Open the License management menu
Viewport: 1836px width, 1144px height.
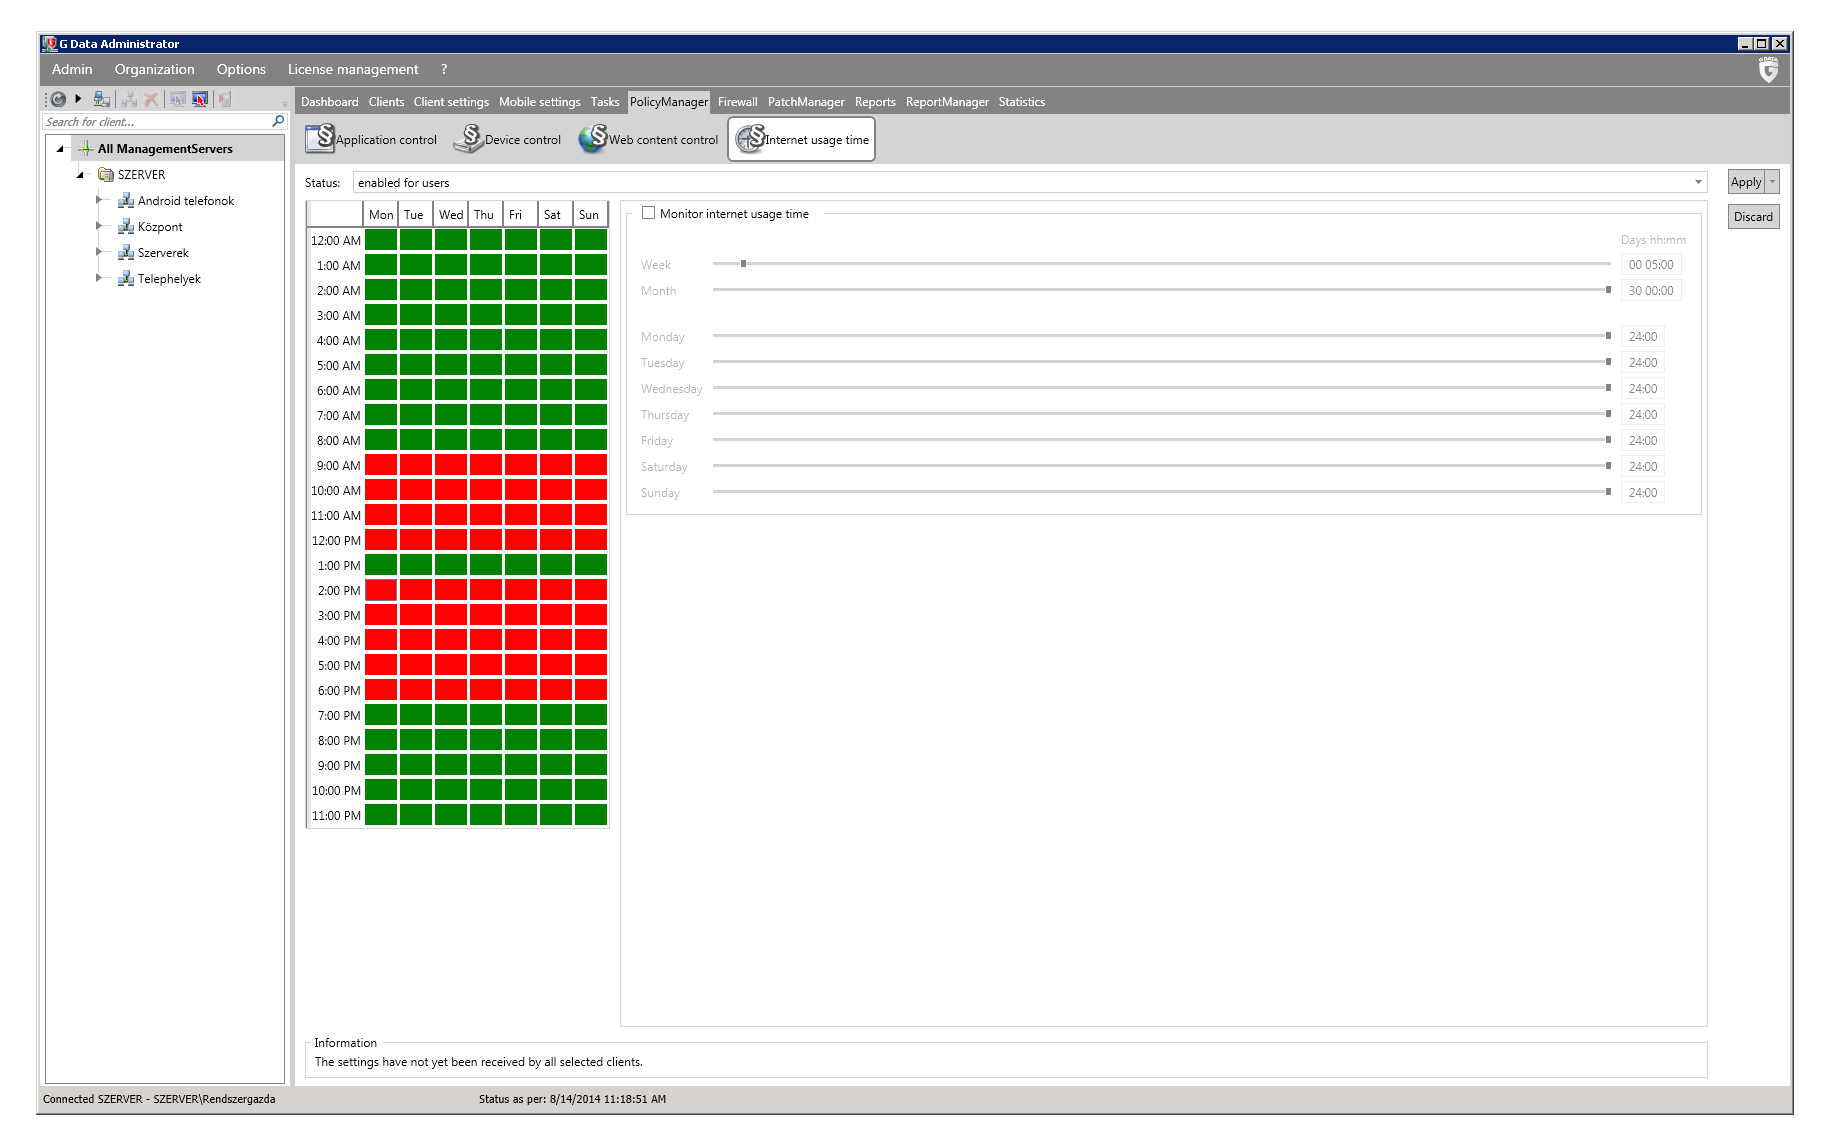(x=353, y=69)
